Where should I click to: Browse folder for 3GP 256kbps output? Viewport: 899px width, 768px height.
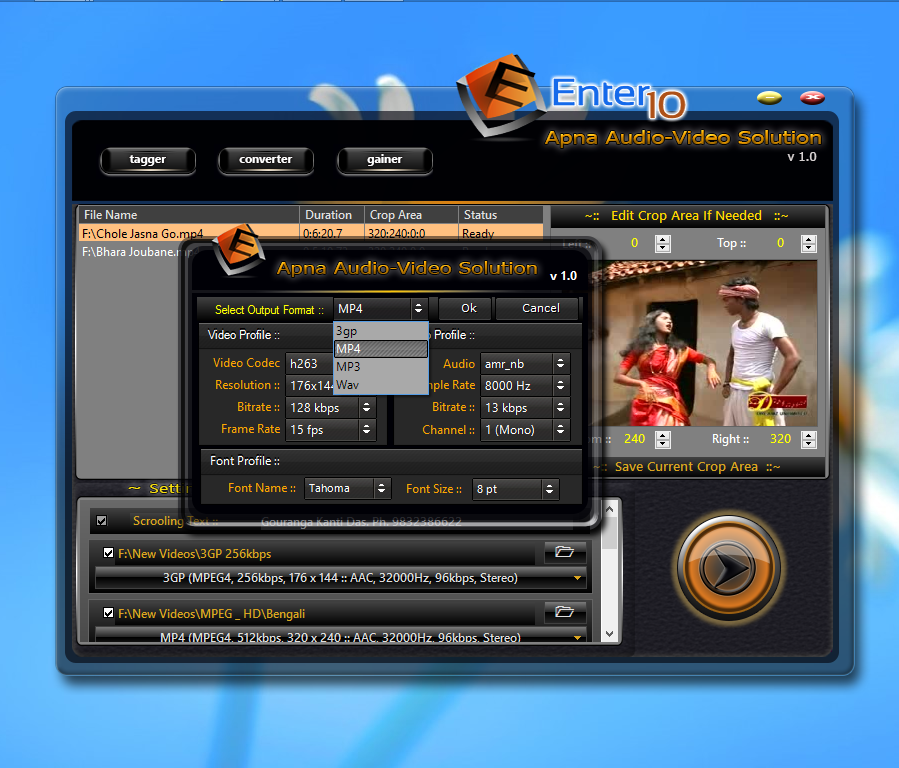(x=565, y=552)
